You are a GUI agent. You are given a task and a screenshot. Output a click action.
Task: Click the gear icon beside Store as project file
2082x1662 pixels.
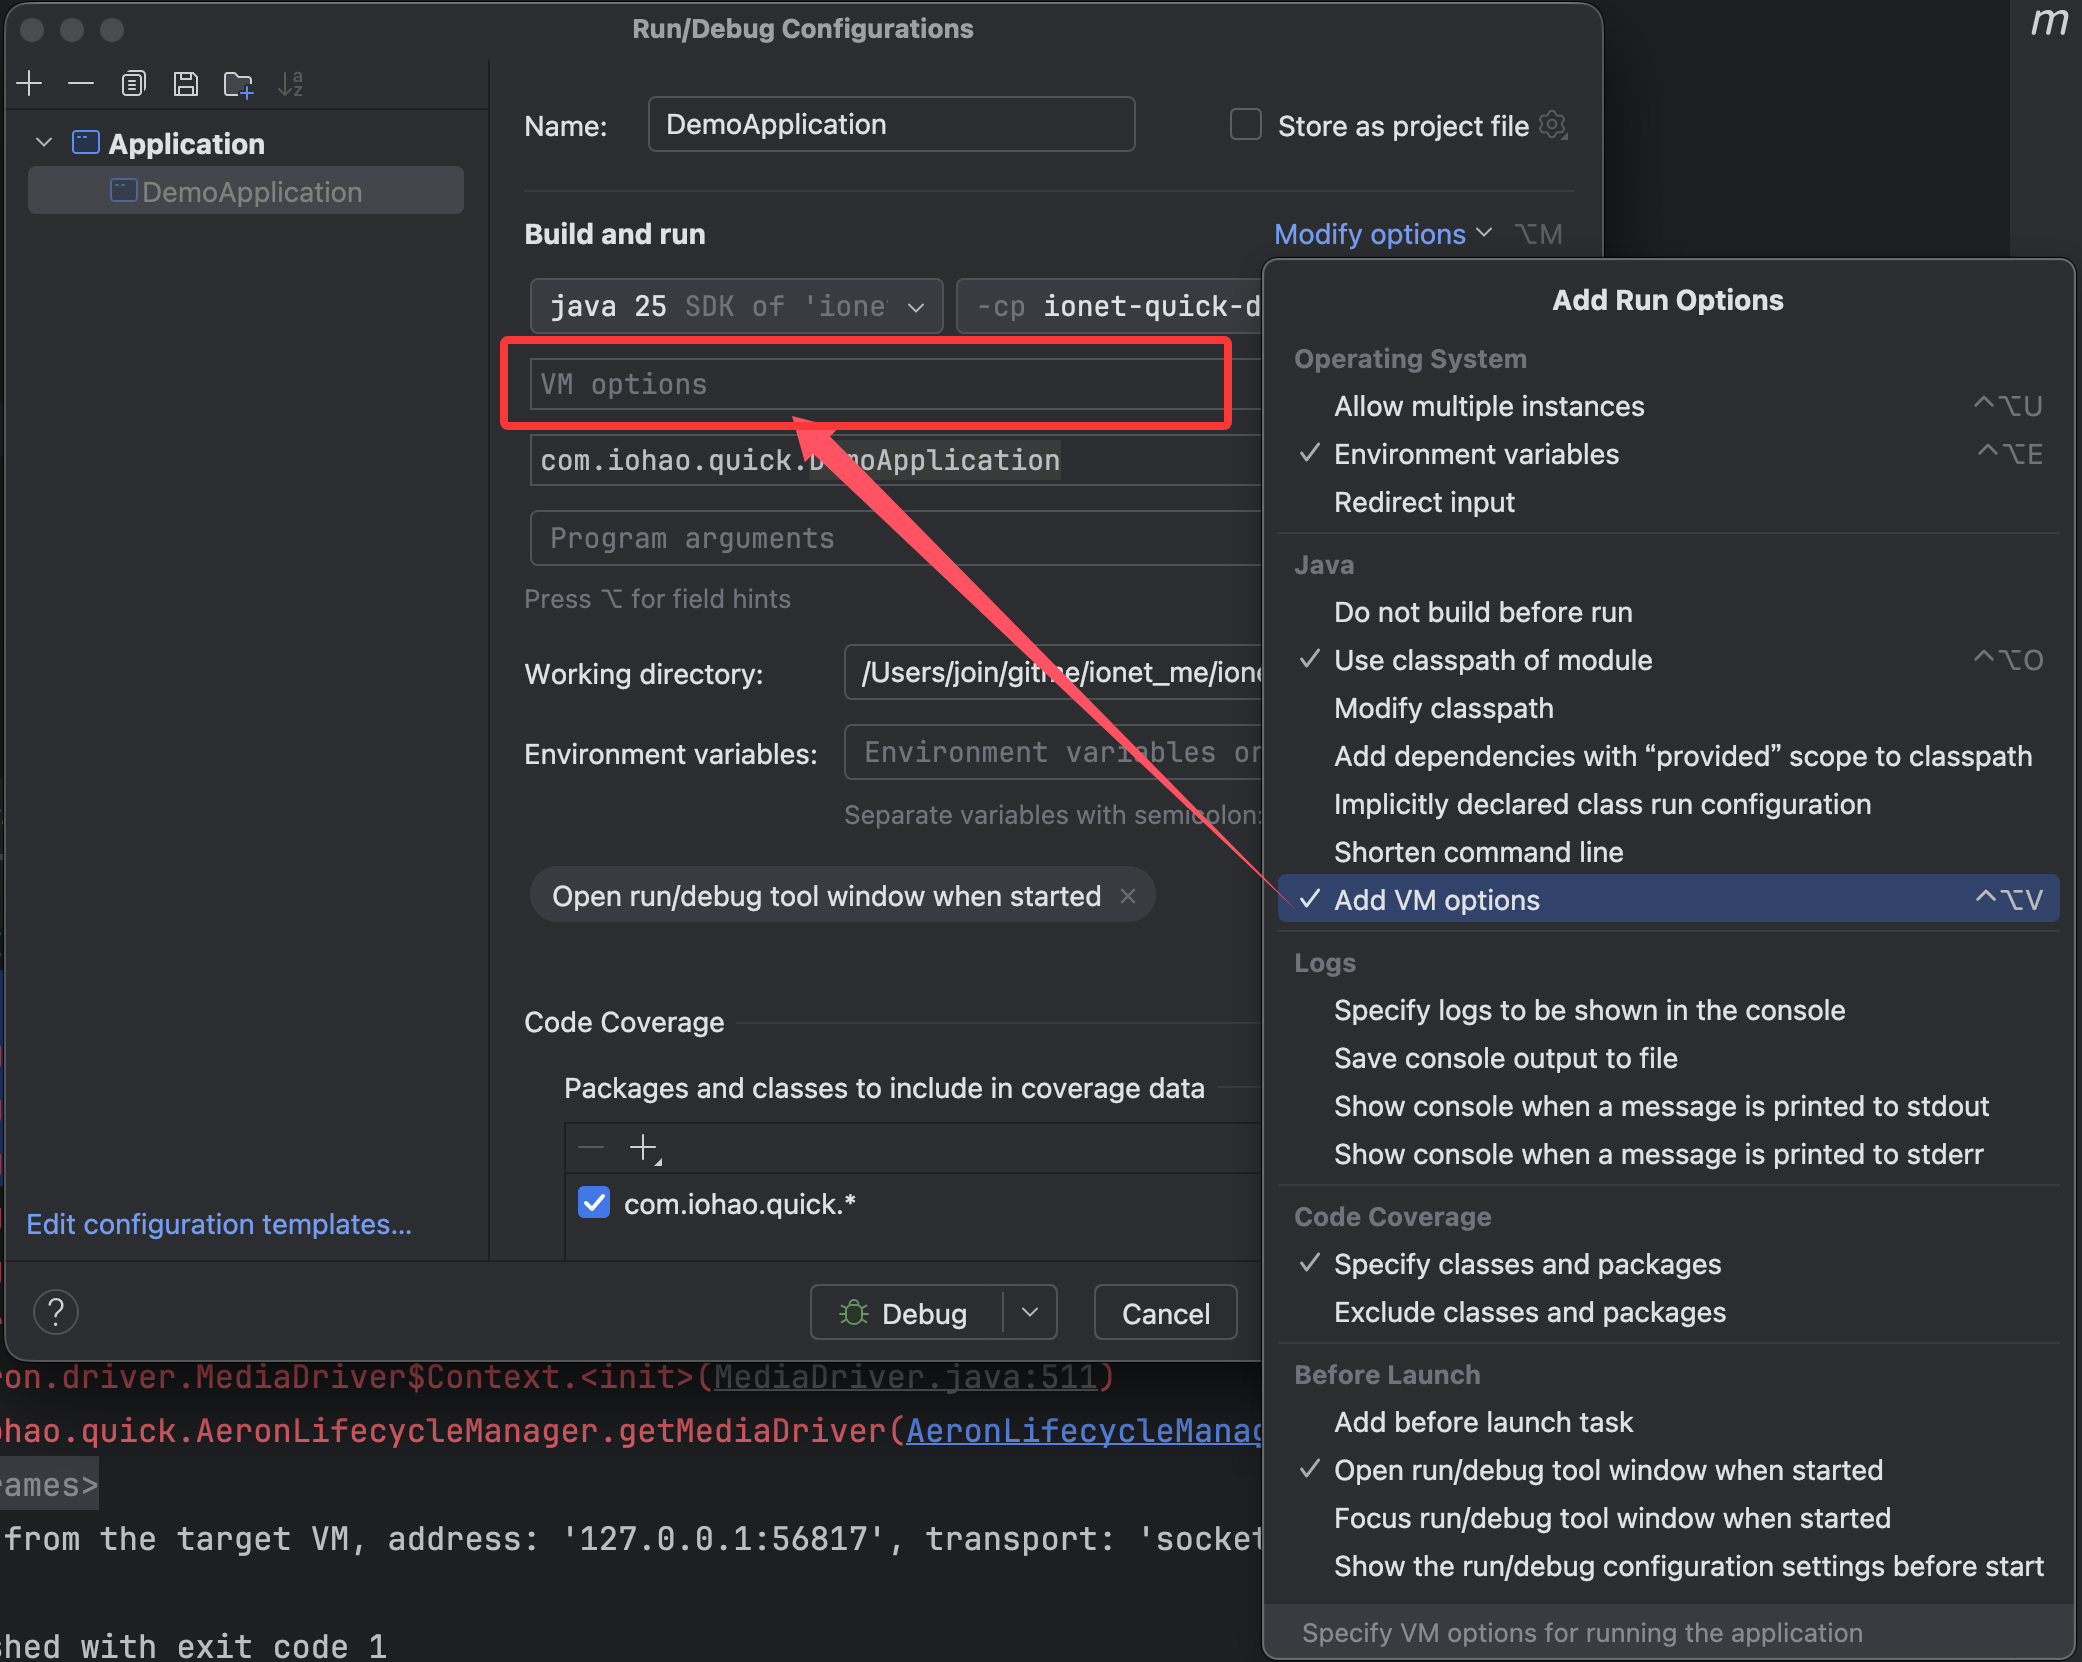tap(1553, 126)
